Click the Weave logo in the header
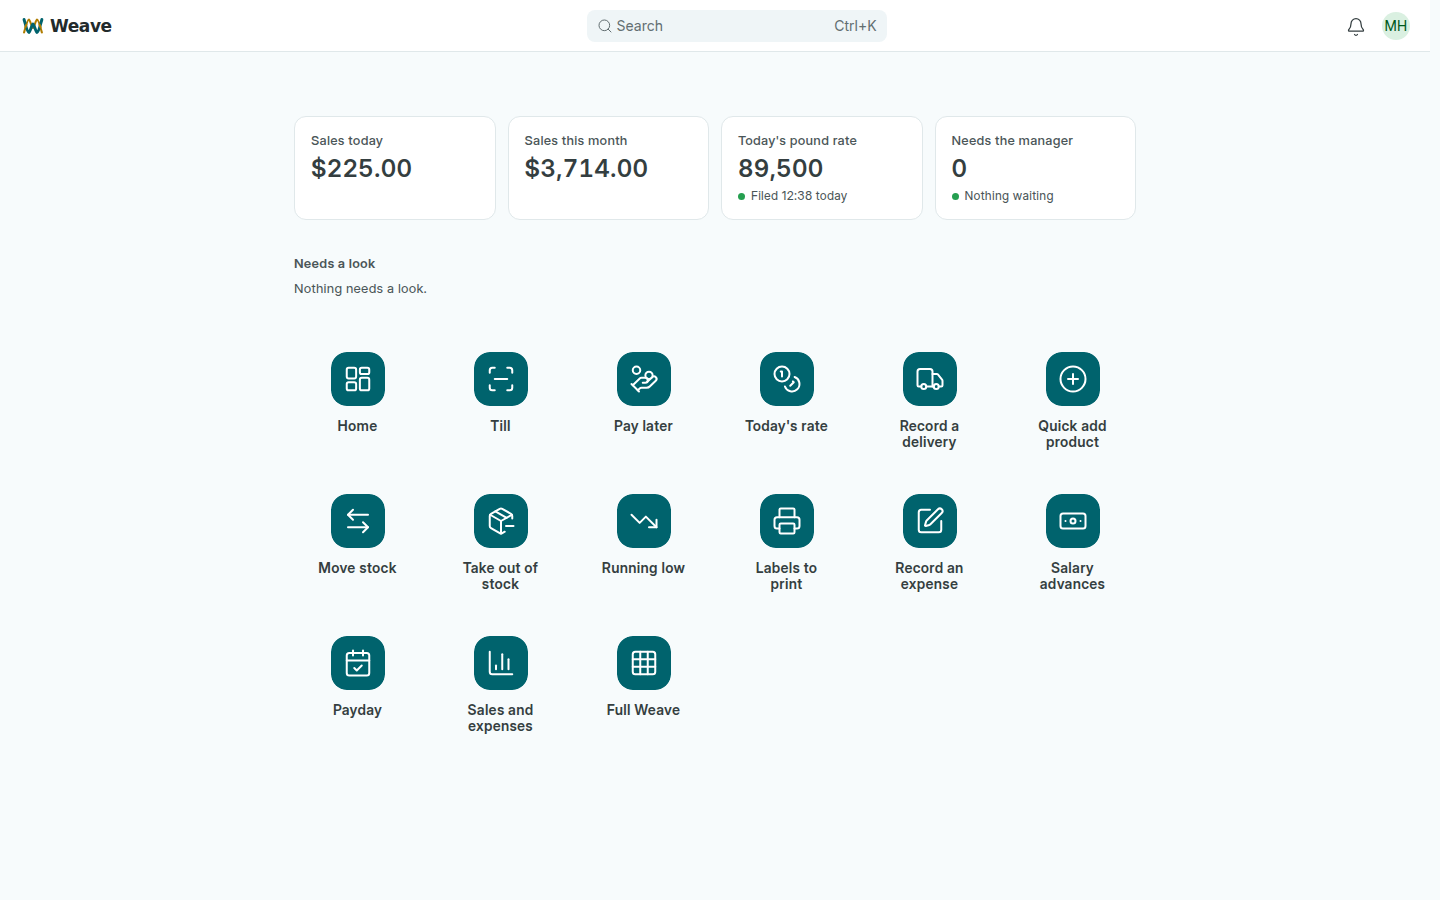The height and width of the screenshot is (900, 1440). click(x=67, y=26)
